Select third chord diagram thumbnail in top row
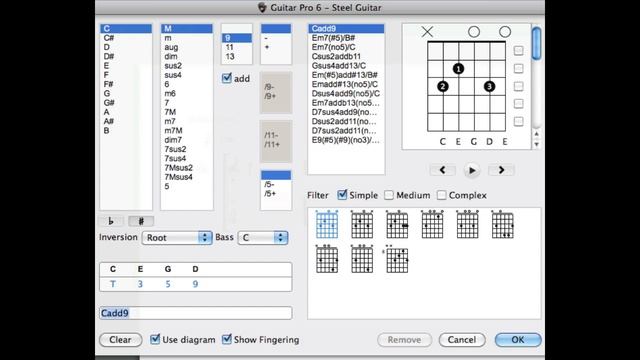Screen dimensions: 640x360 pos(397,224)
